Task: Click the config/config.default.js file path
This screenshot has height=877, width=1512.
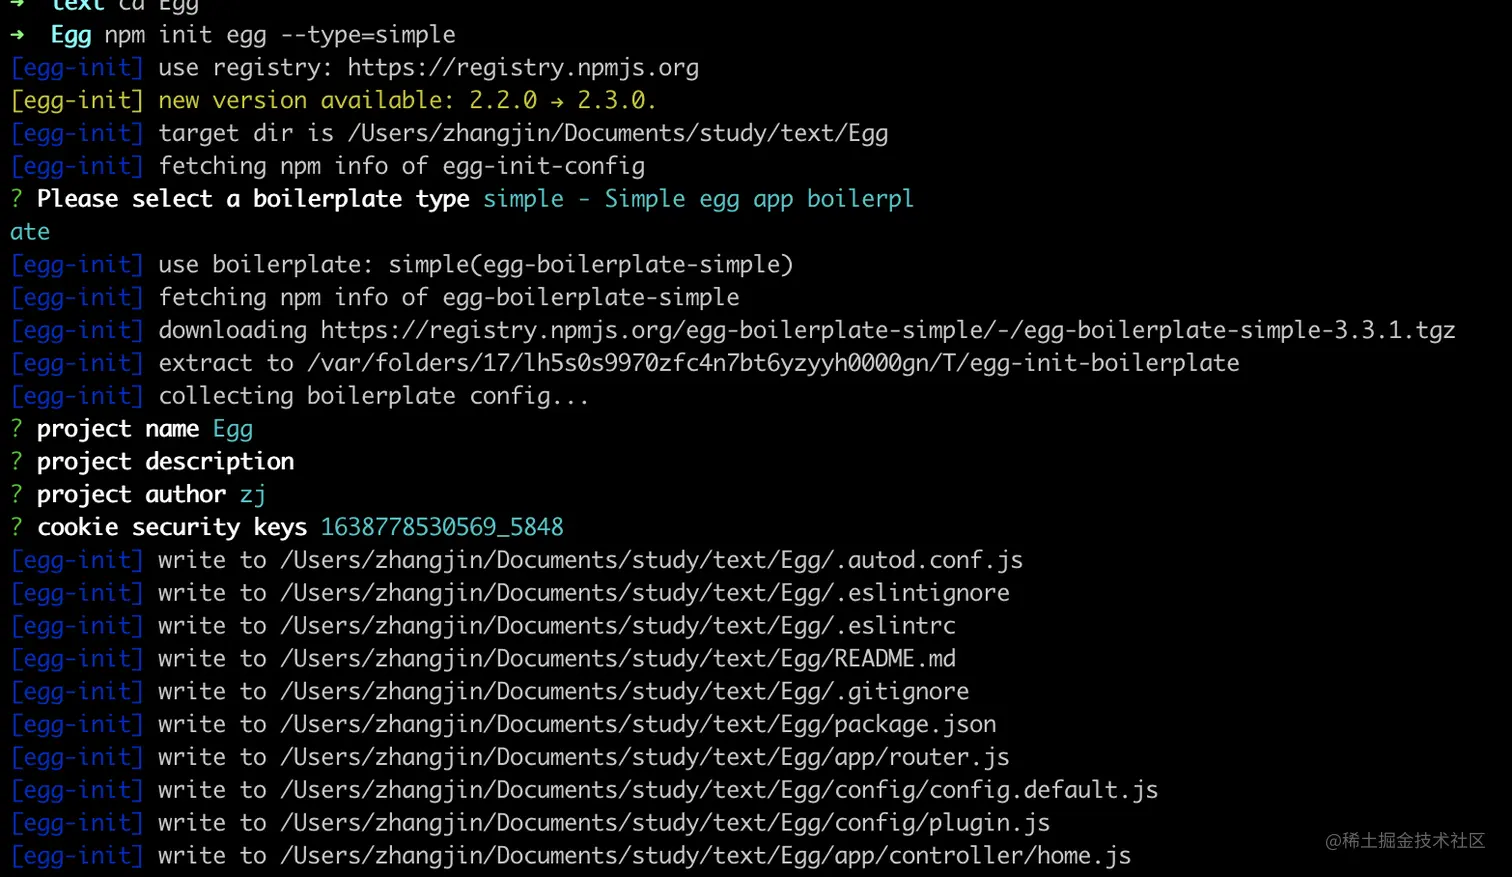Action: [x=718, y=790]
